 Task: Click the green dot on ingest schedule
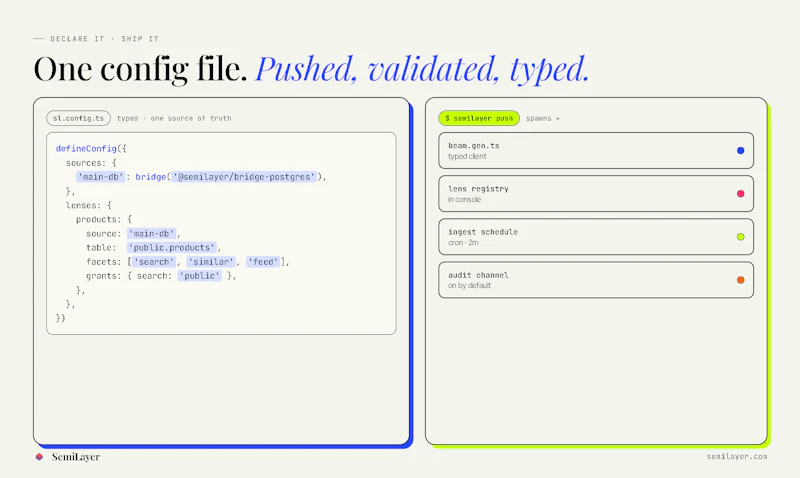click(x=740, y=237)
